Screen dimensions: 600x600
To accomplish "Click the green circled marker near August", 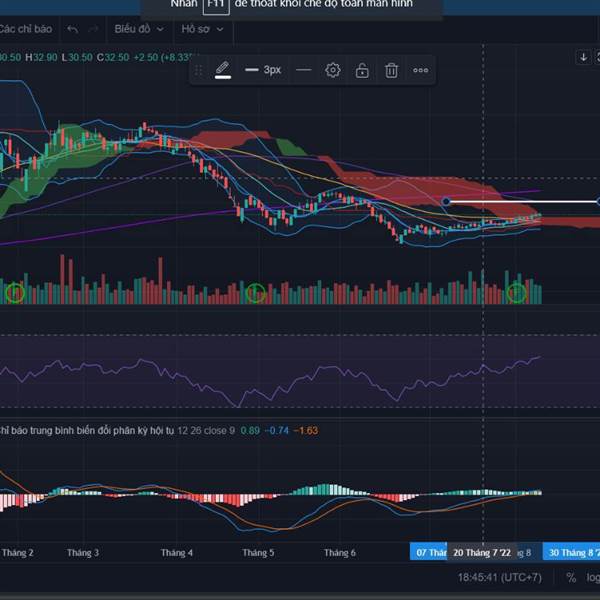I will pos(517,293).
